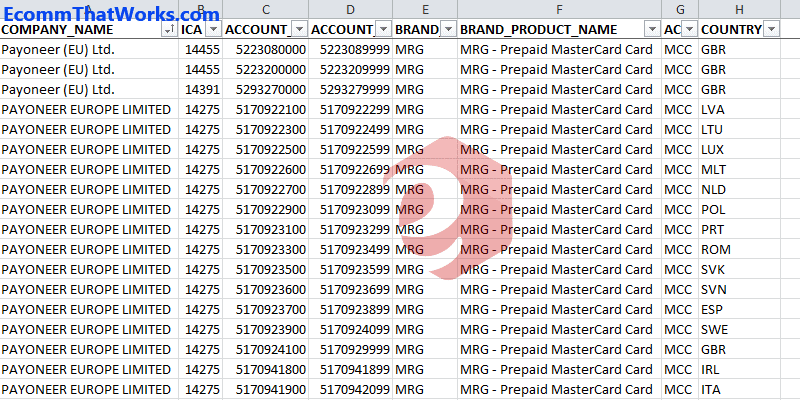Screen dimensions: 800x400
Task: Select account end cell 5170922499
Action: click(351, 130)
